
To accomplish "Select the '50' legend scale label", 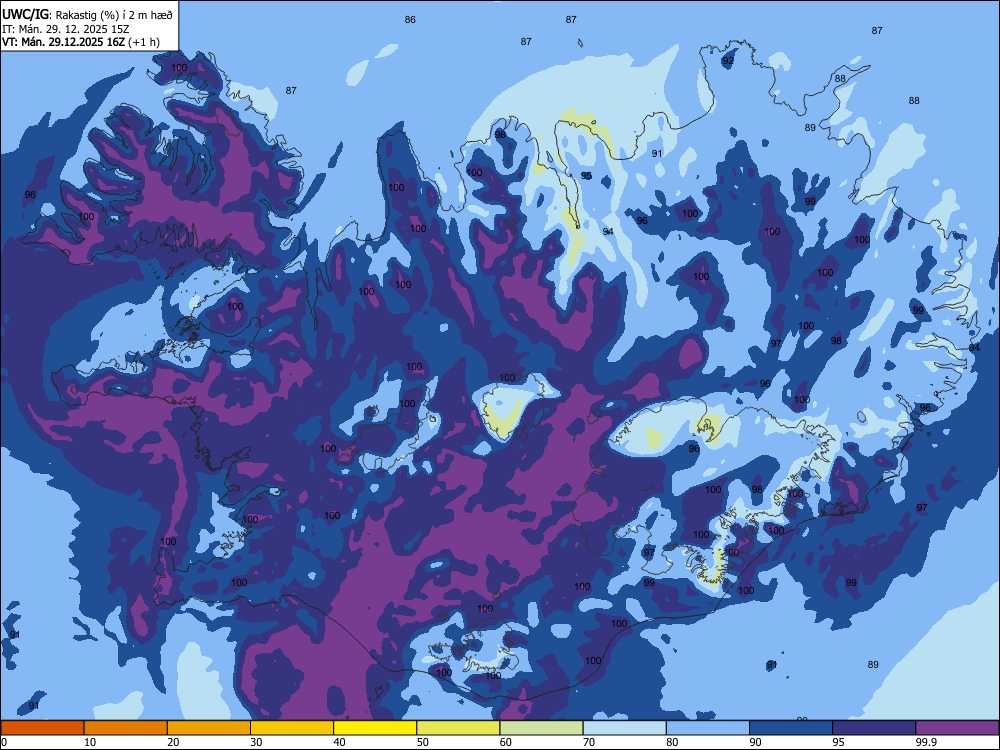I will pos(423,742).
